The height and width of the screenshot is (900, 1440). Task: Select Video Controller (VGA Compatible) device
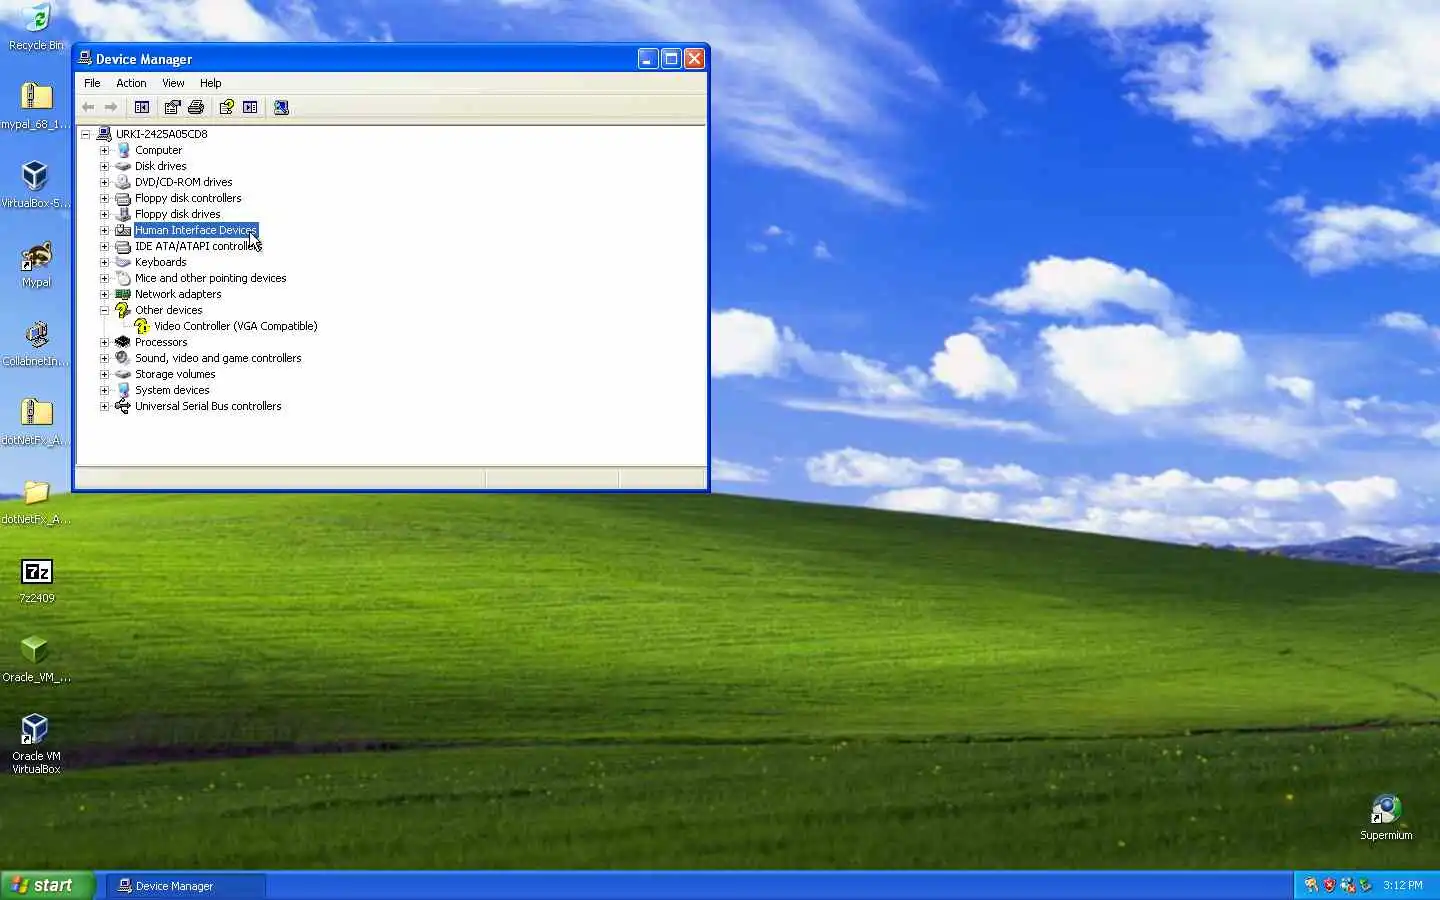click(x=236, y=326)
